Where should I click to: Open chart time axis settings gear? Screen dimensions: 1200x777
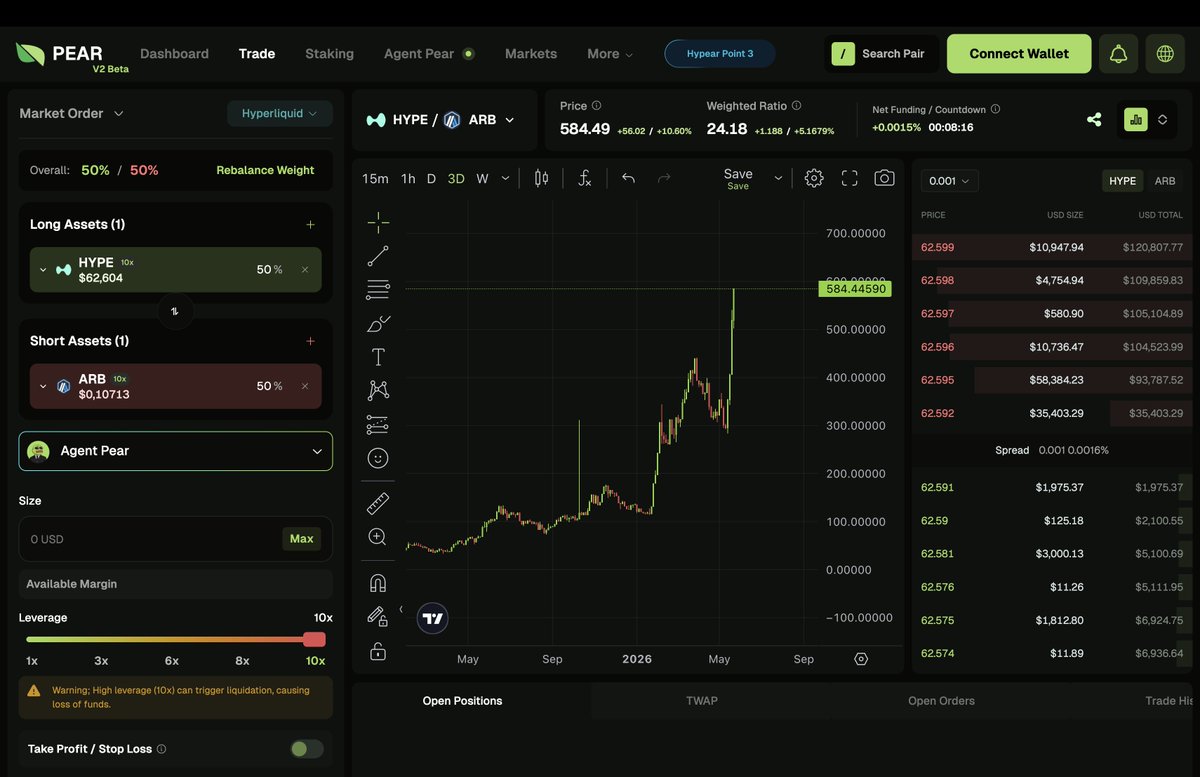tap(861, 659)
